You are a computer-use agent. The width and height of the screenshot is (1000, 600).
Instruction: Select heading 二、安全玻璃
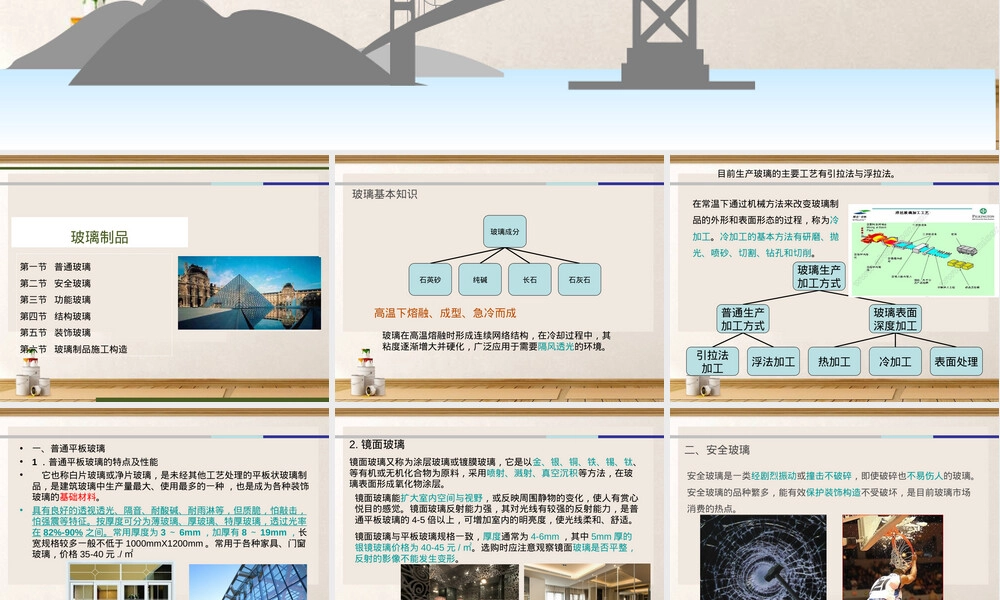click(x=717, y=450)
